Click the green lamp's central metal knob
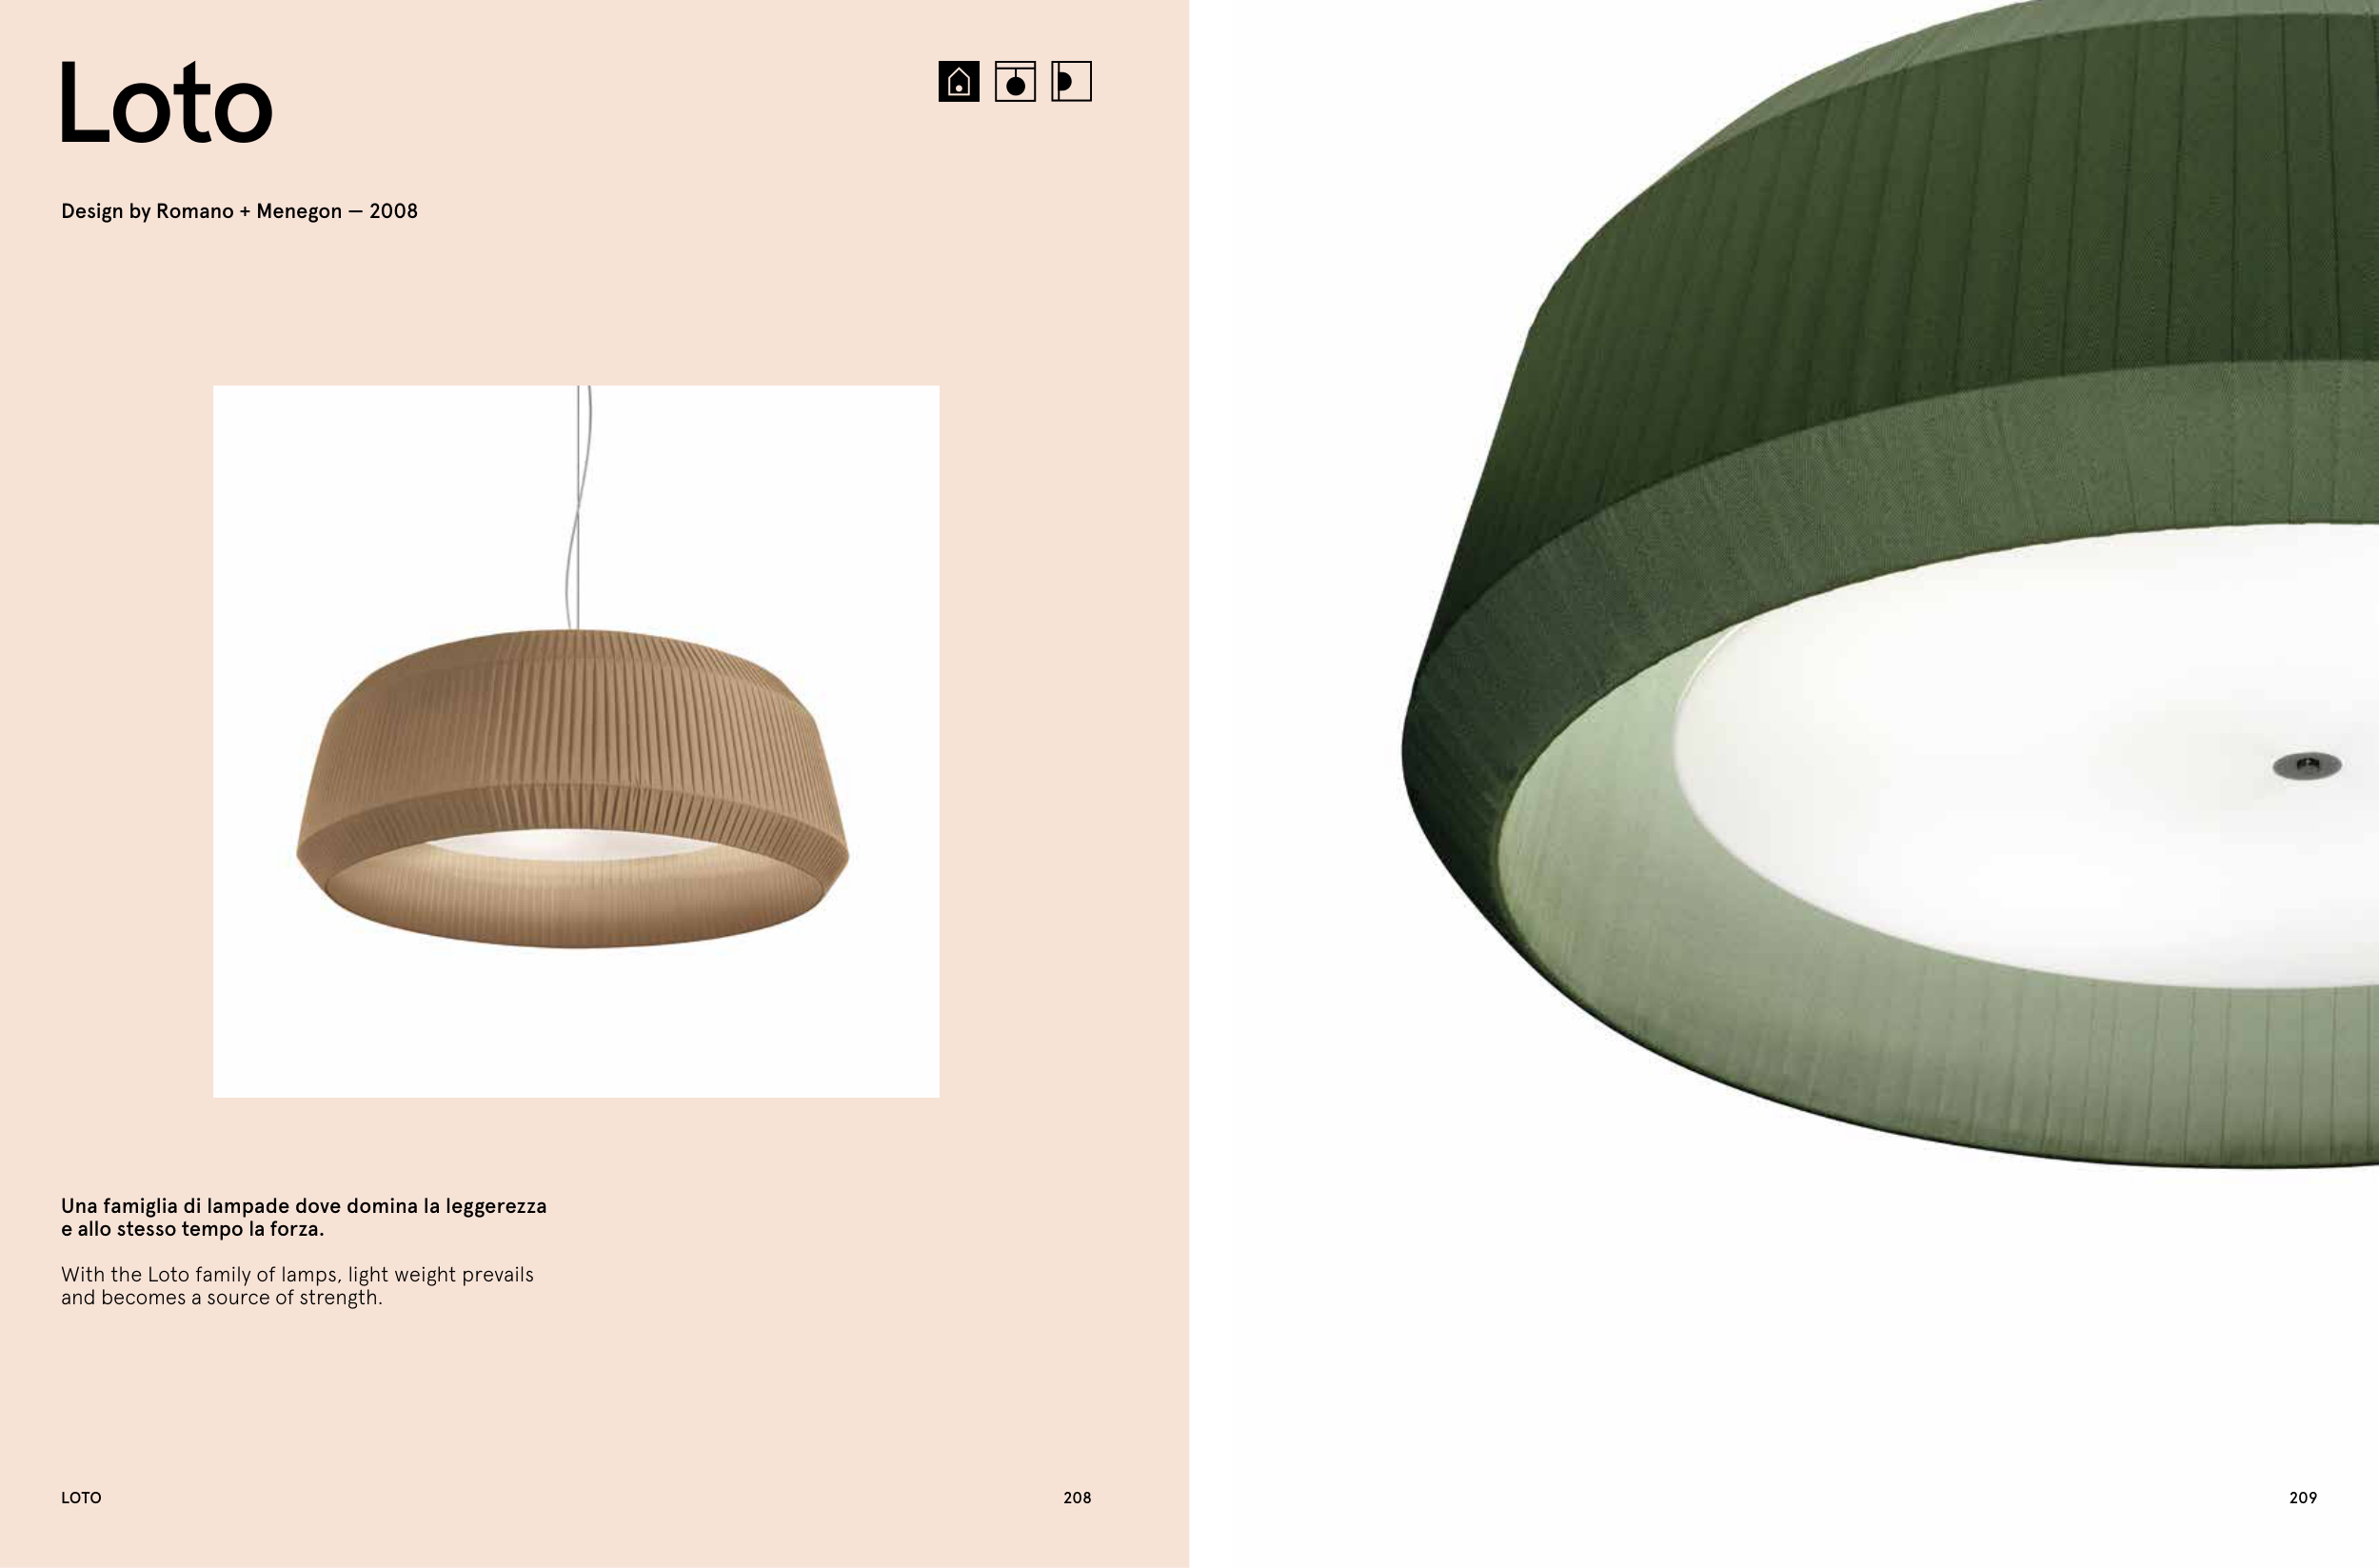 (x=2307, y=765)
